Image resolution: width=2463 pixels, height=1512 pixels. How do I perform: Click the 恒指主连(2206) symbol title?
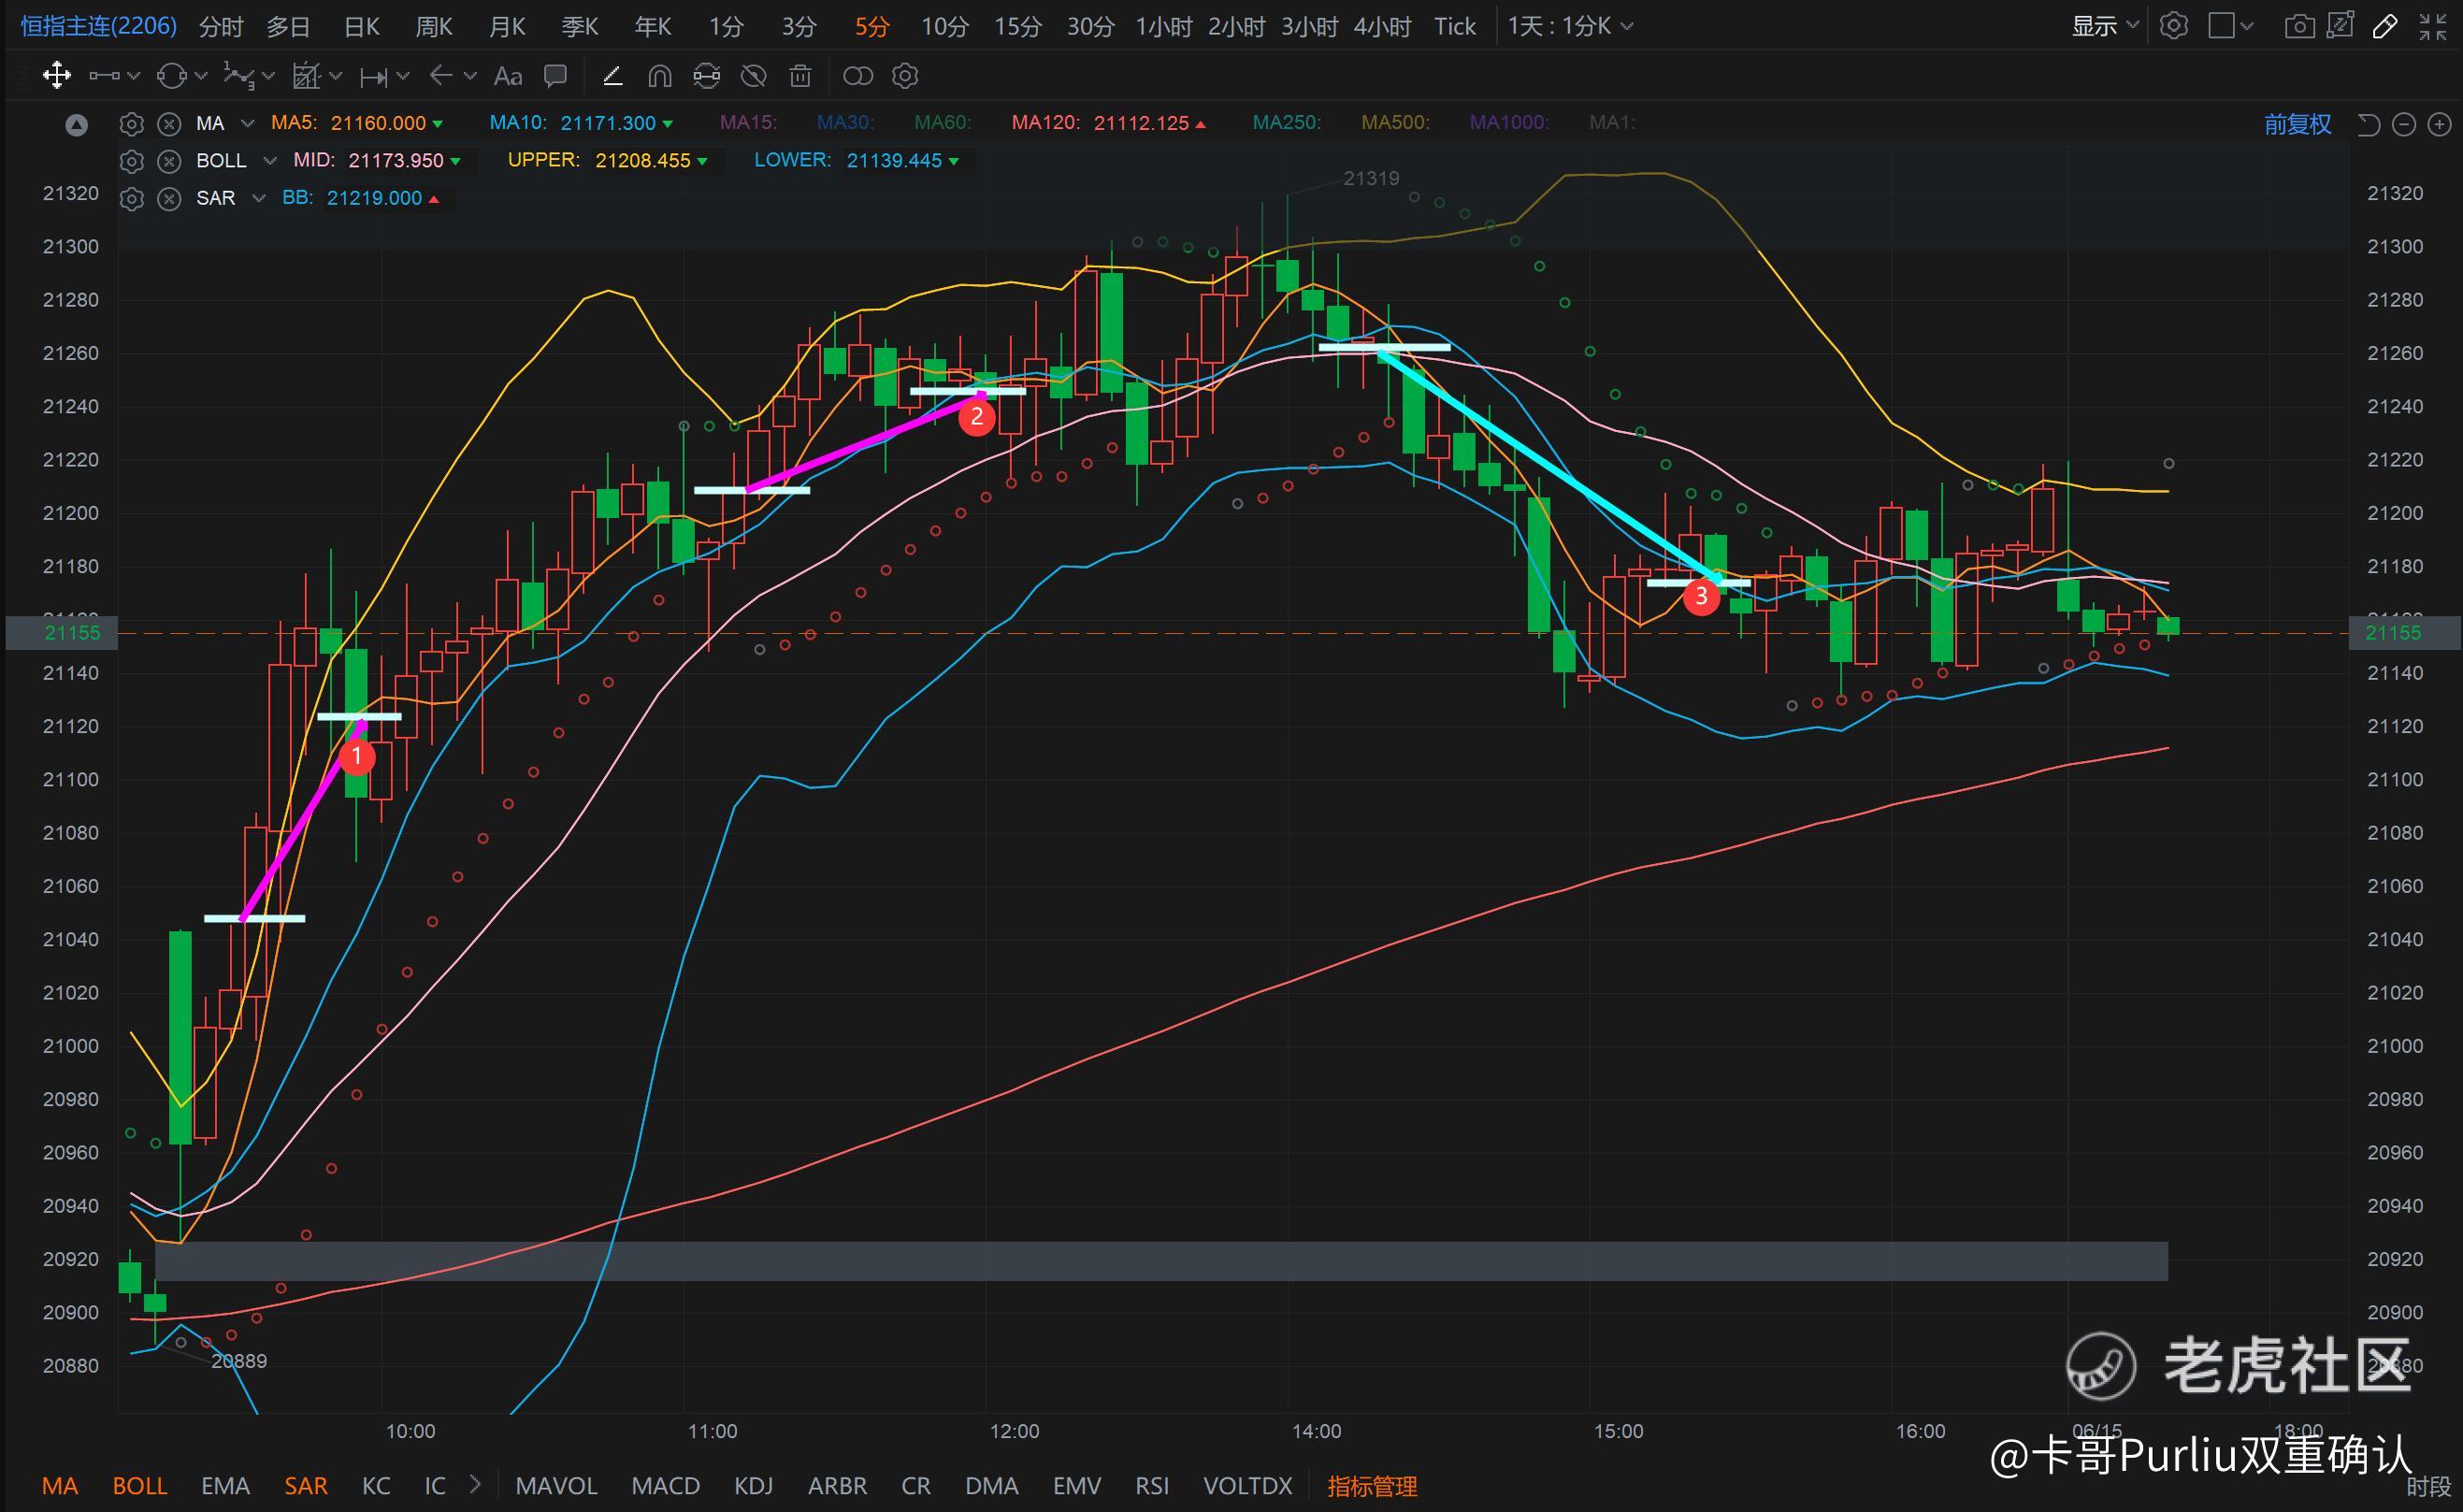coord(99,26)
